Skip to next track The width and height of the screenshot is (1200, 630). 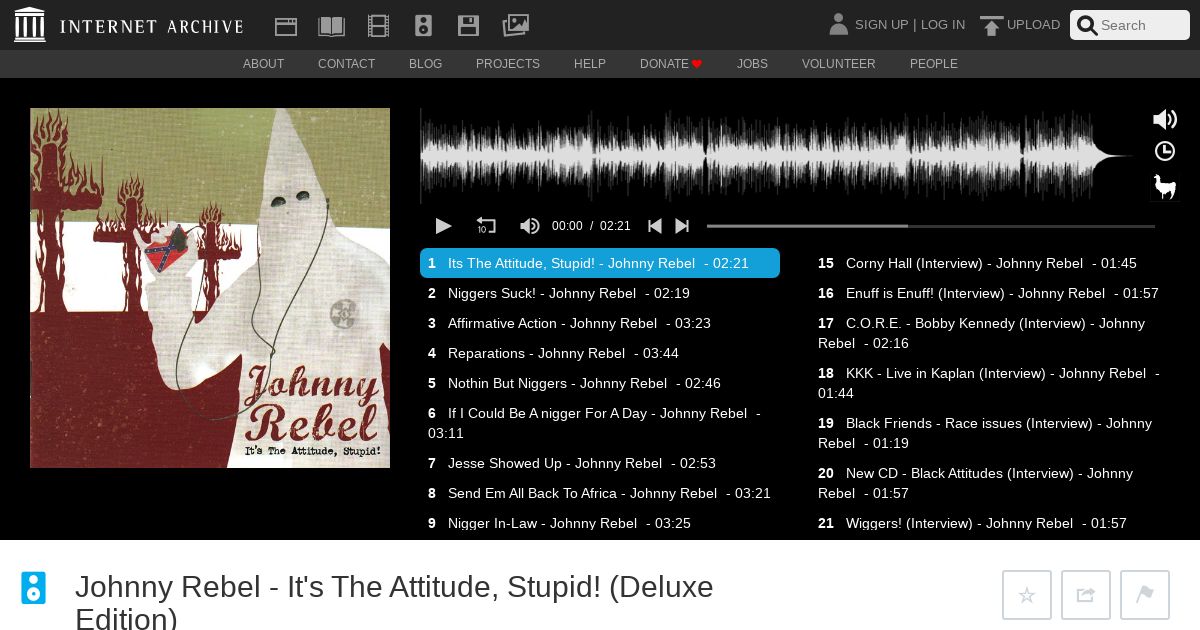coord(682,226)
